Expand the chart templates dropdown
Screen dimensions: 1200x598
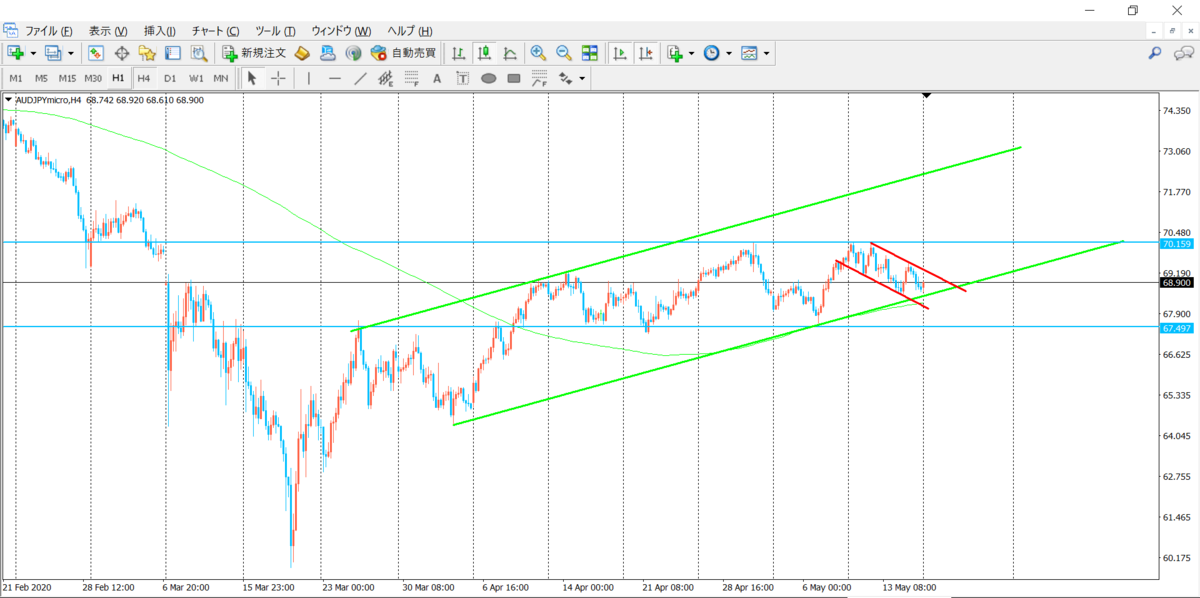(767, 53)
